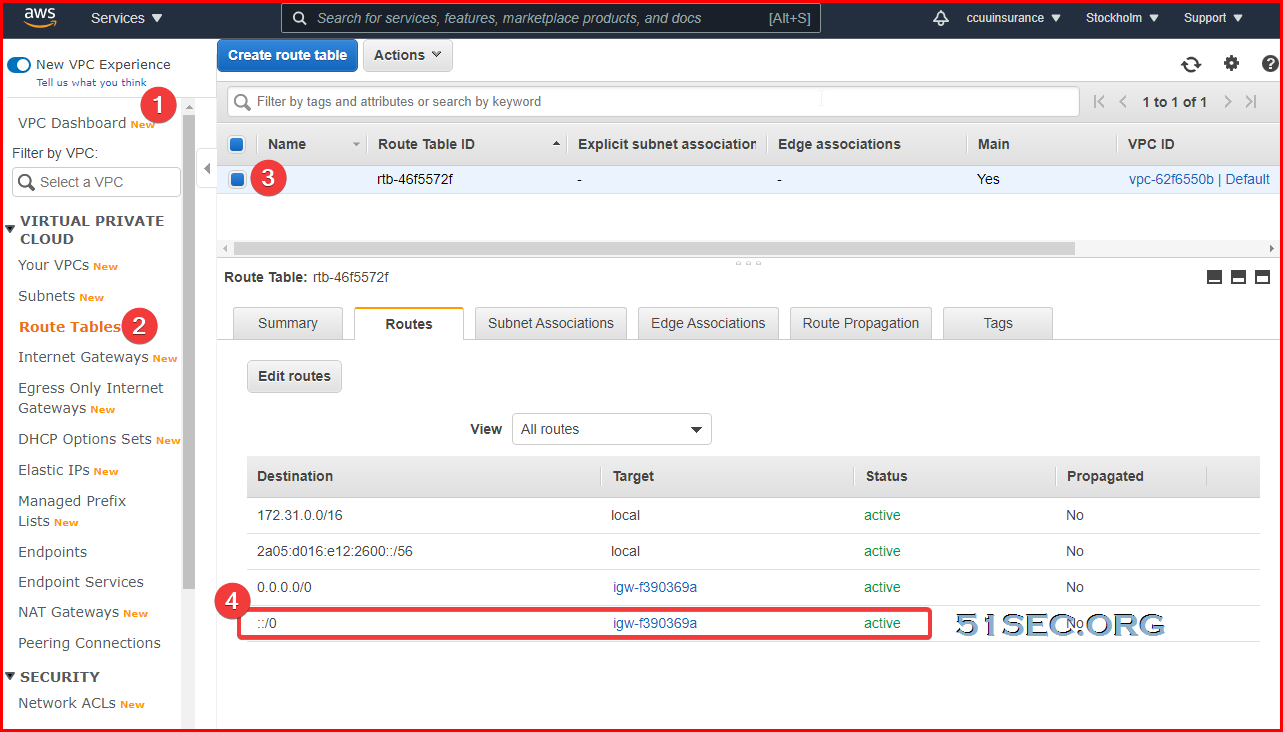Open VPC Dashboard in sidebar
The image size is (1283, 732).
(x=72, y=123)
